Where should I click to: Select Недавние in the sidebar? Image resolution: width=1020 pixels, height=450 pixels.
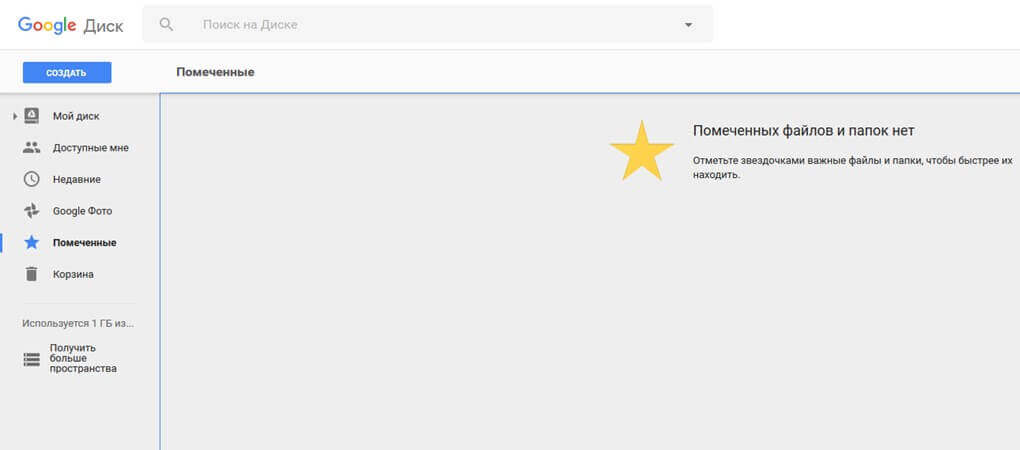77,179
